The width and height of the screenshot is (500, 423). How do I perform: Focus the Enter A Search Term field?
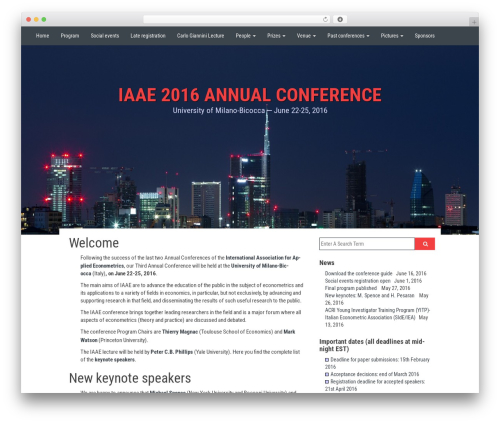367,244
